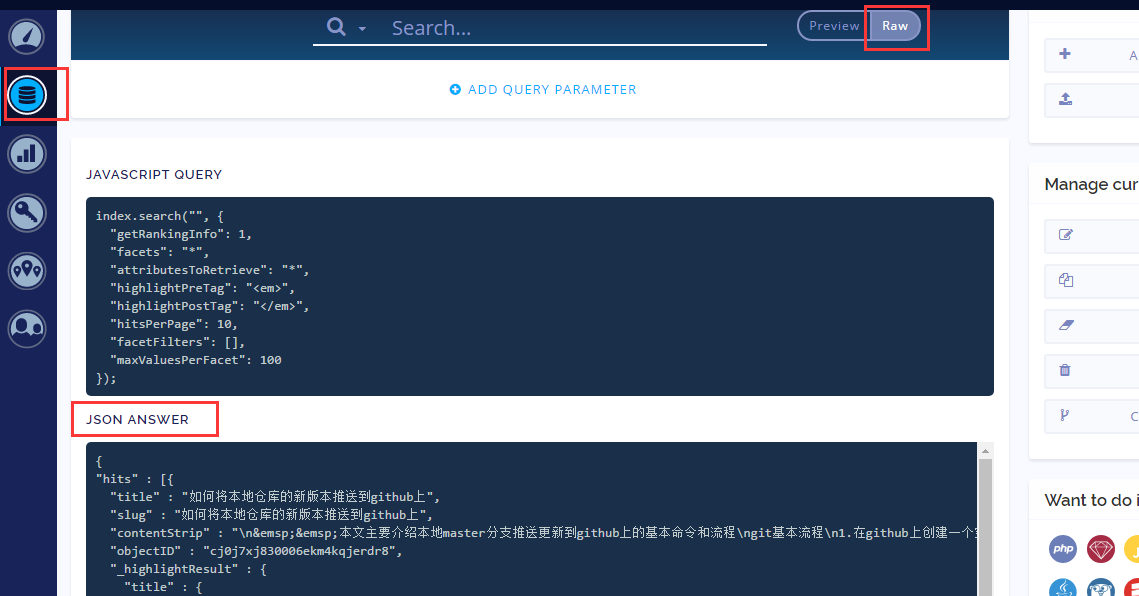Open the map pins icon in sidebar
Viewport: 1139px width, 596px height.
click(x=27, y=270)
